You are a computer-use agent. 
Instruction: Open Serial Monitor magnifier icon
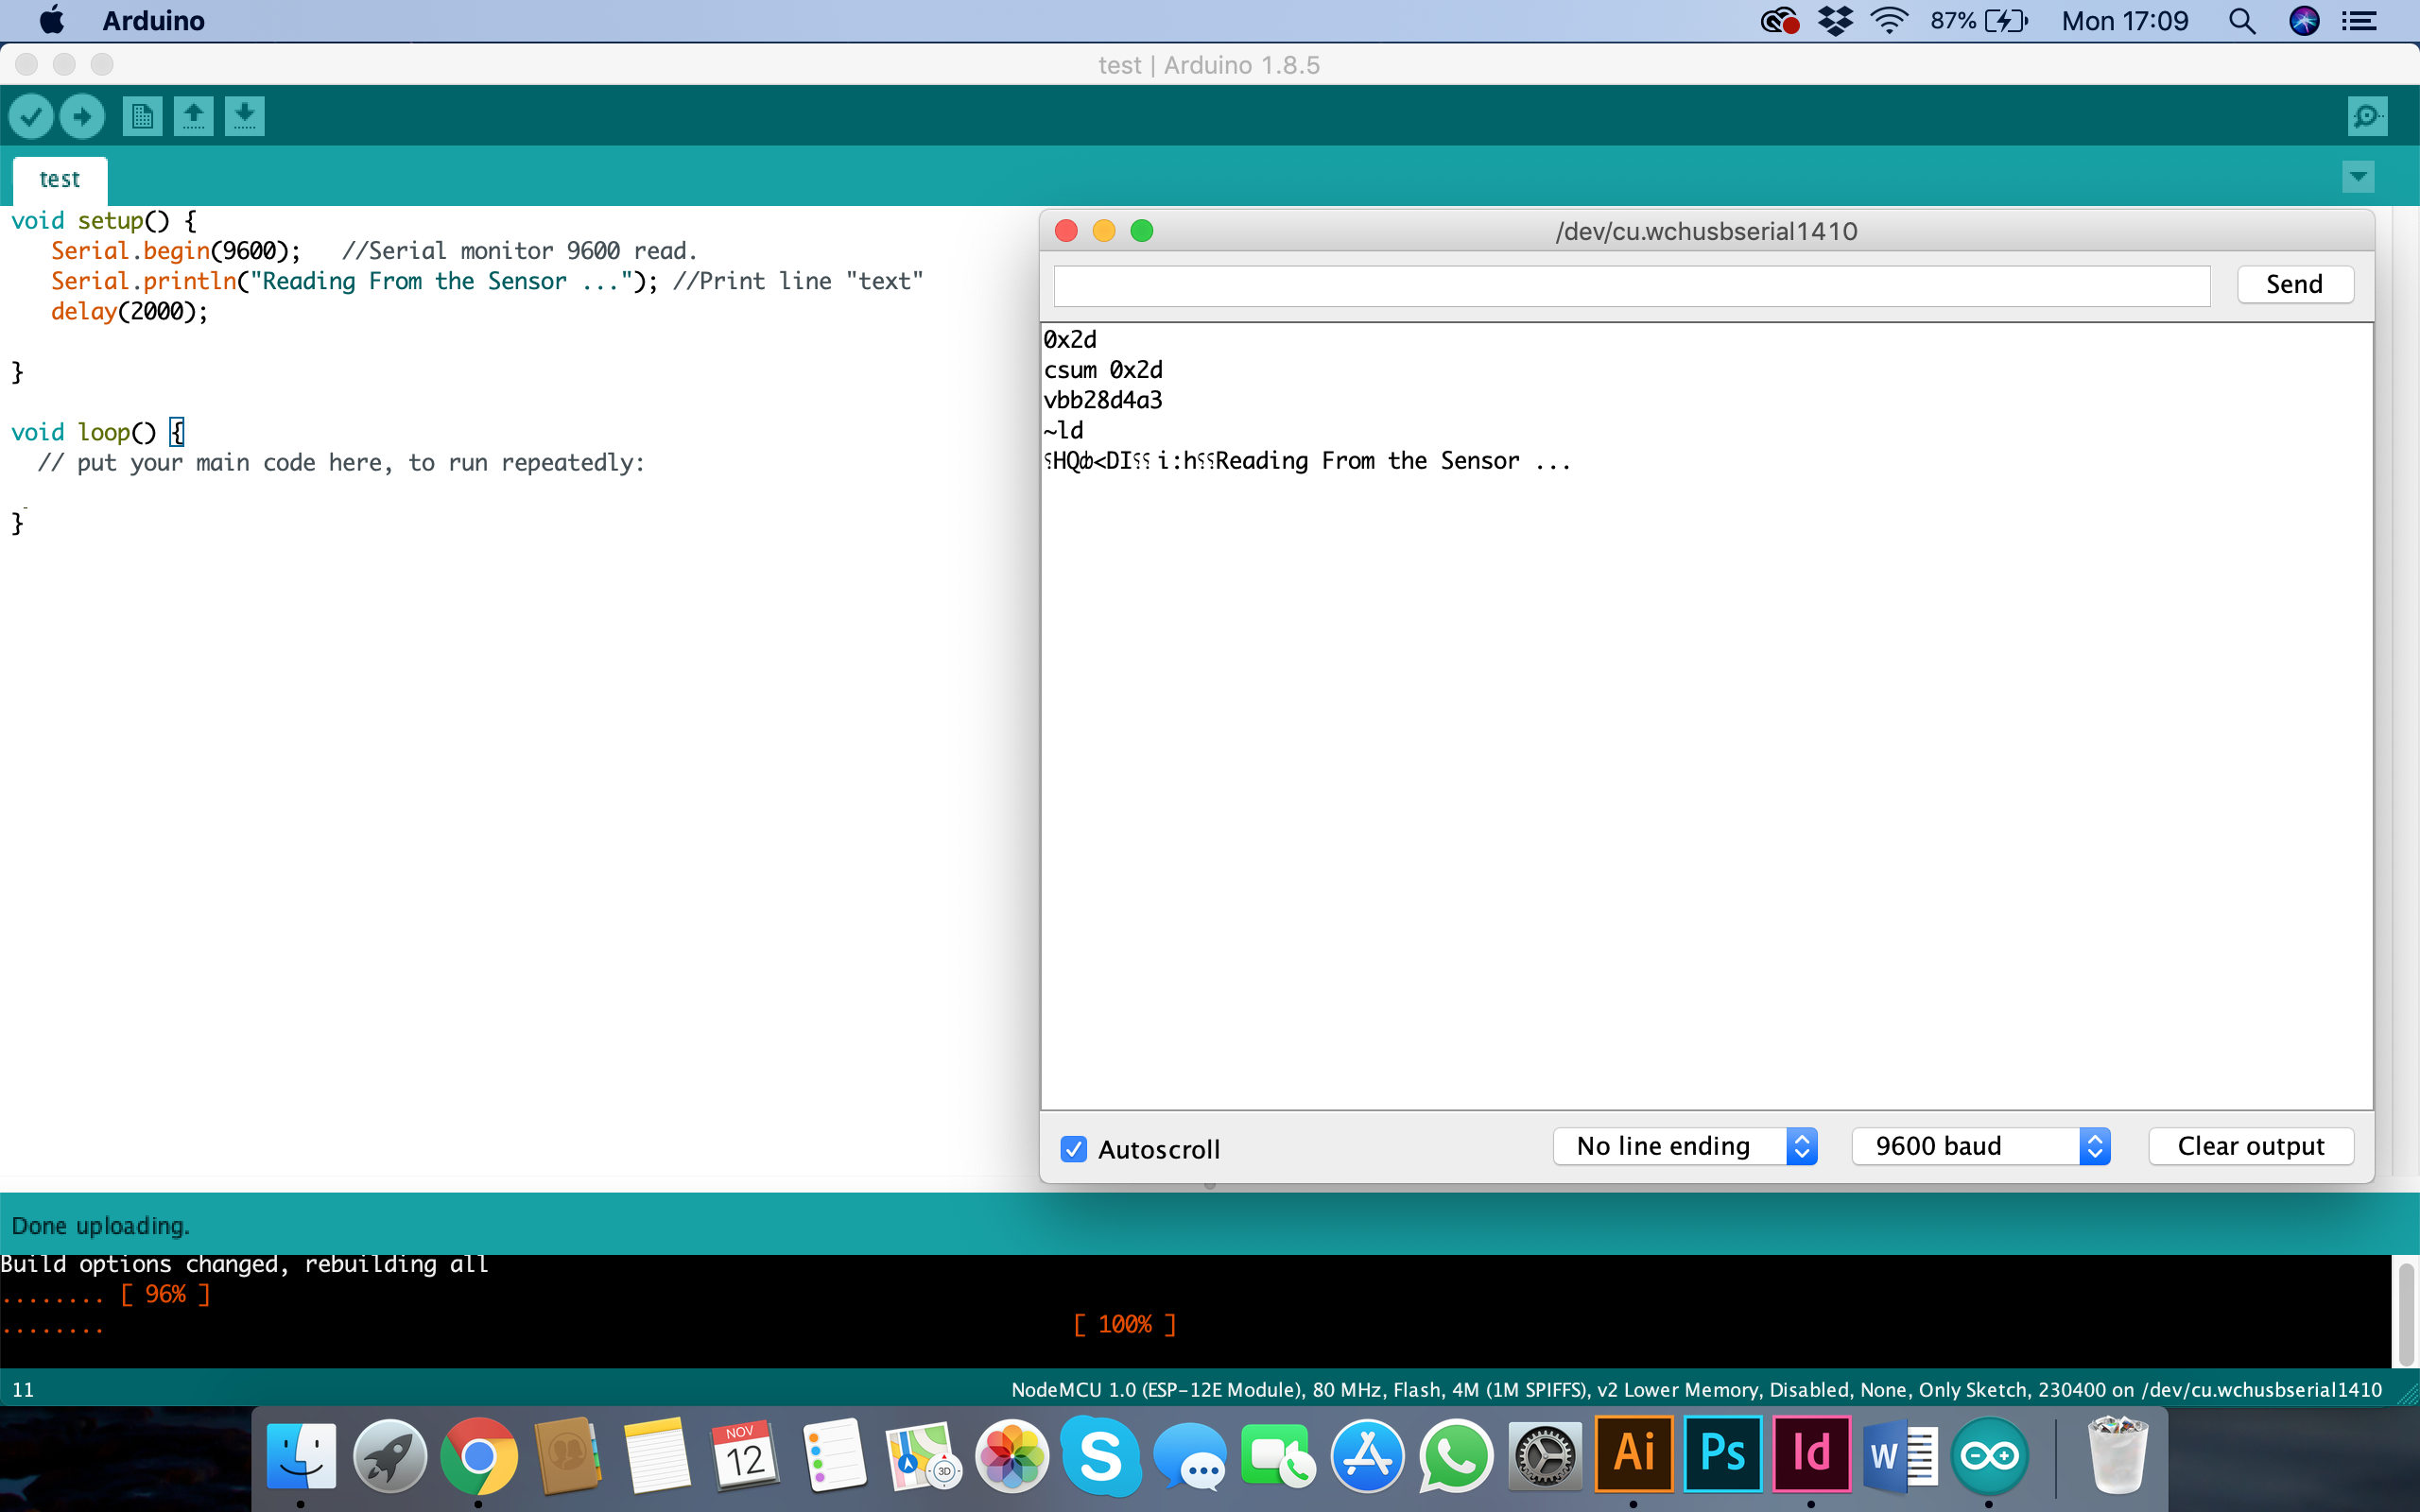point(2366,116)
